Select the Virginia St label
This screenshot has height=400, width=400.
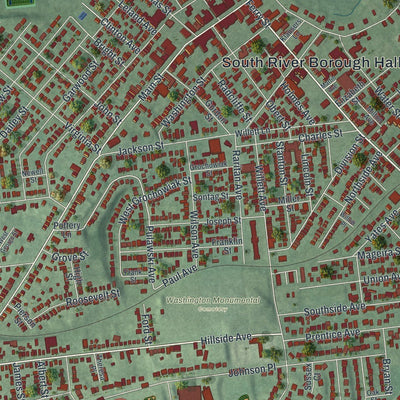tap(83, 137)
